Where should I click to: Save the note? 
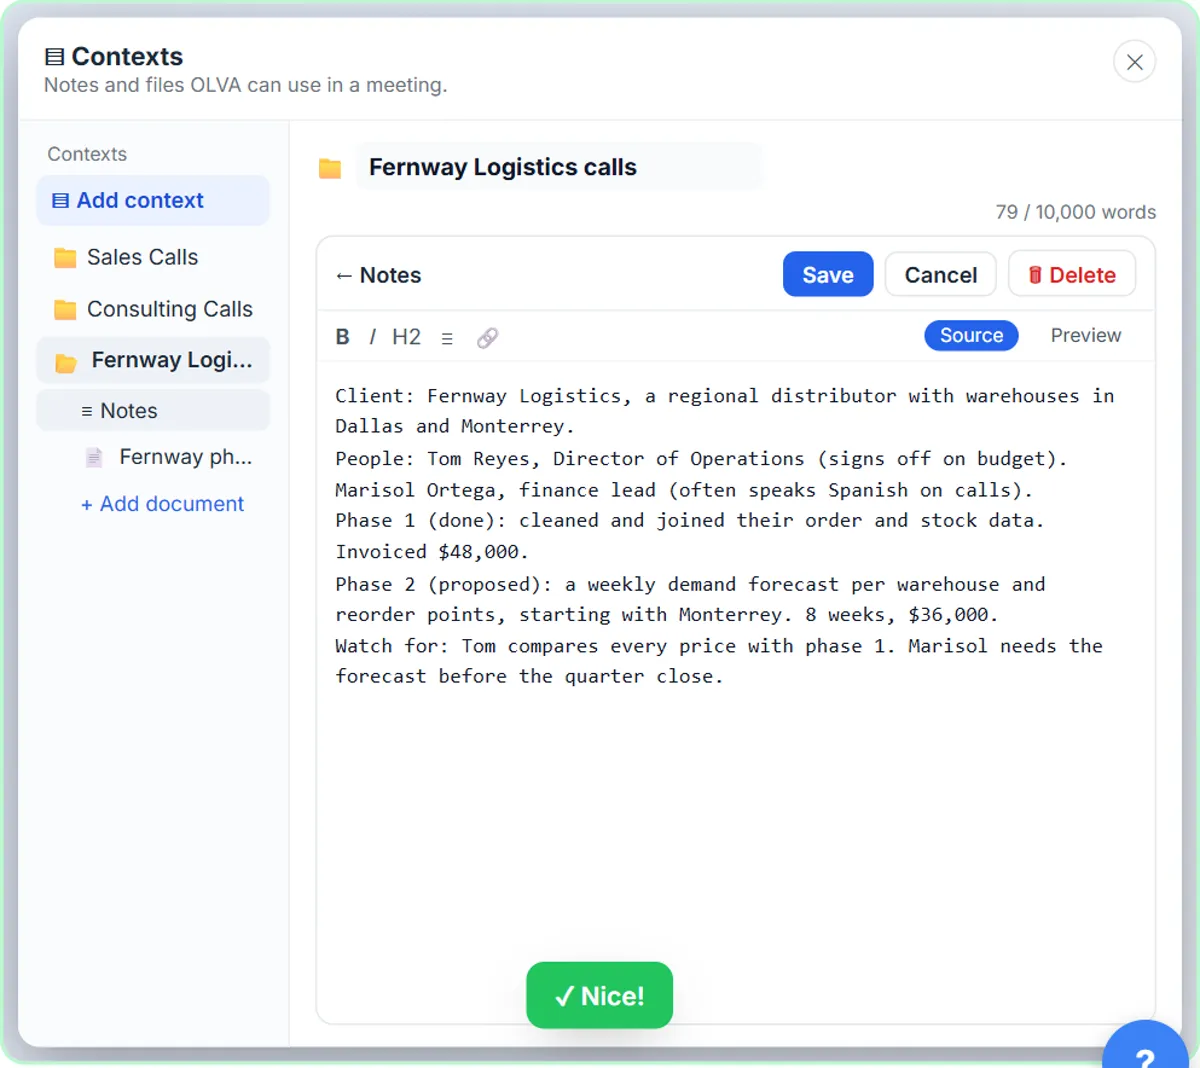(x=828, y=275)
